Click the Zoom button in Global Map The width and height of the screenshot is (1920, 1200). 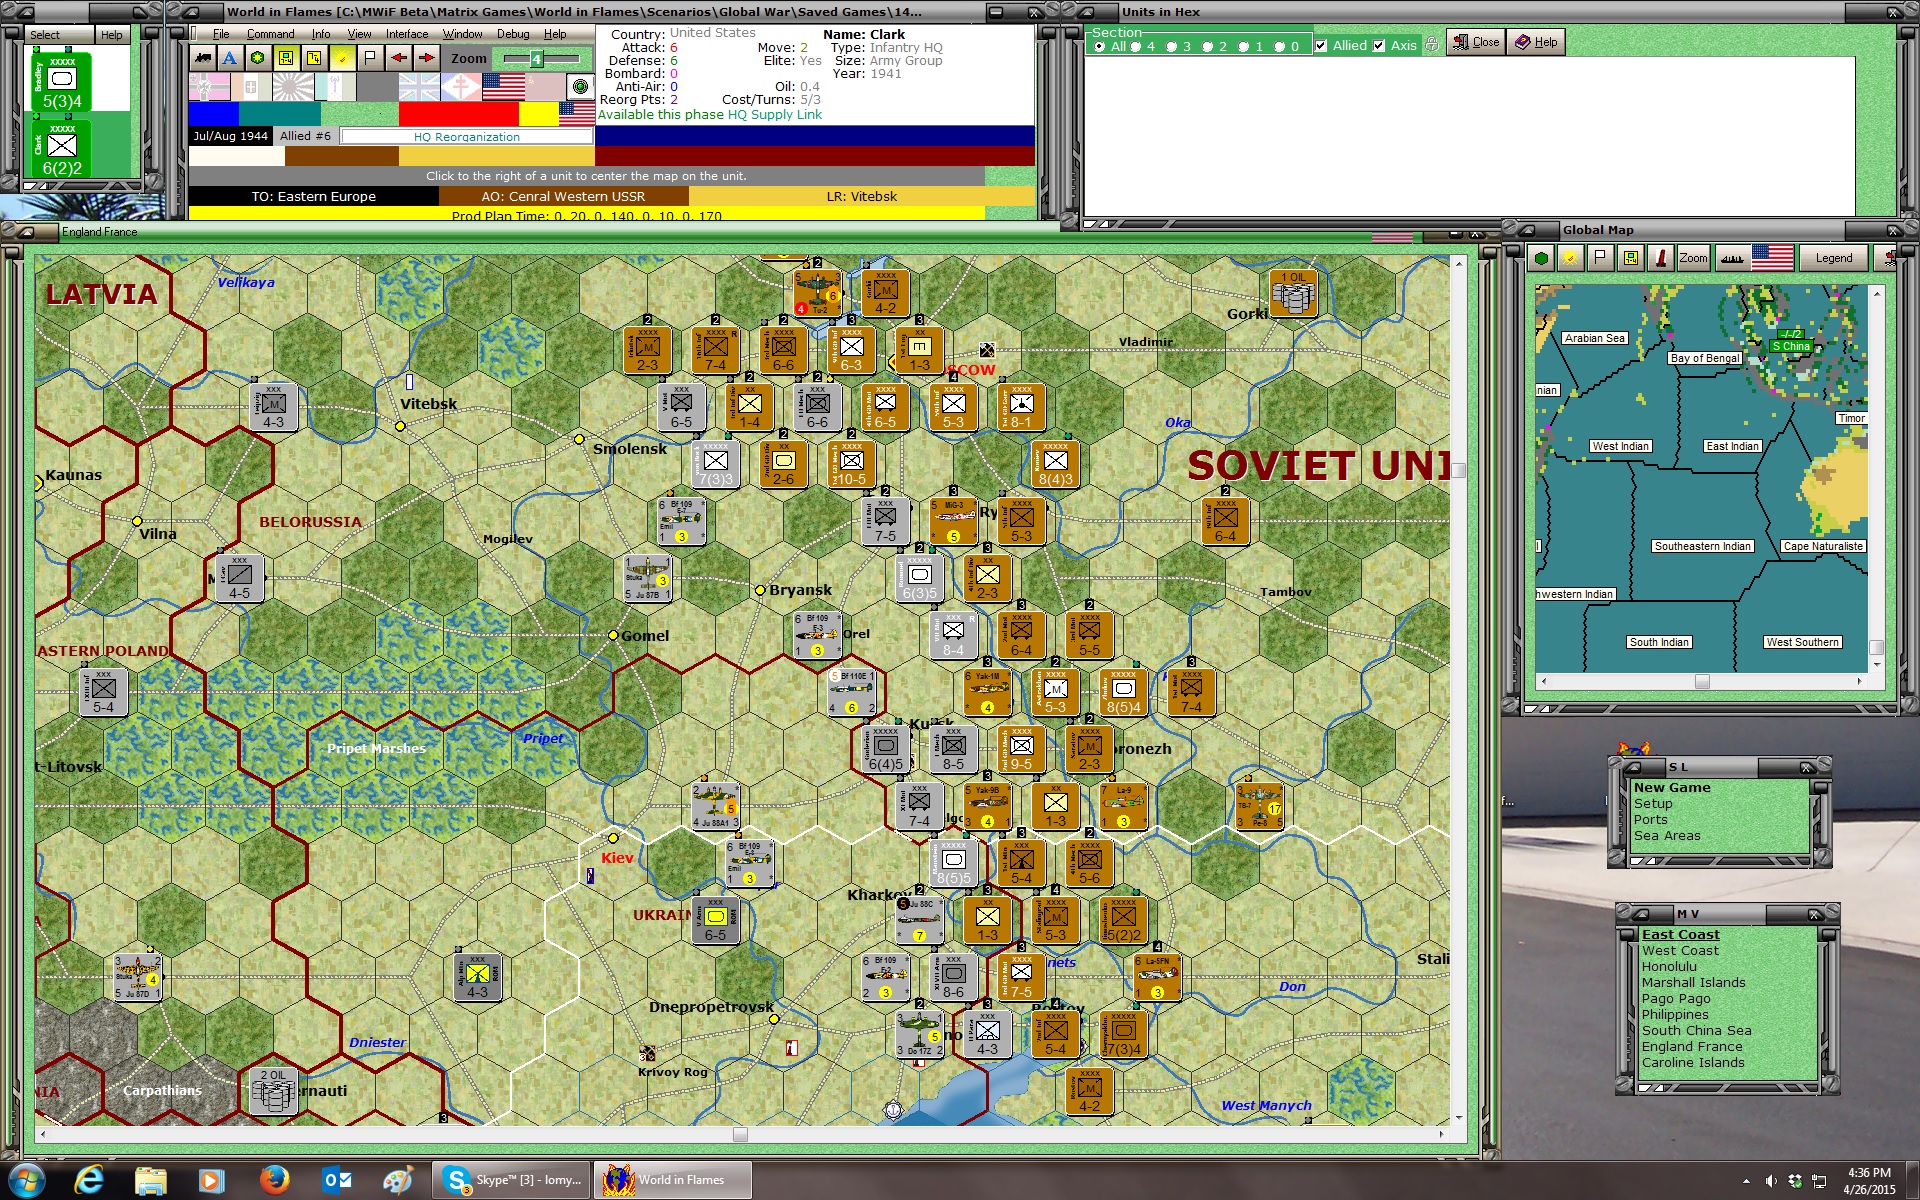1693,258
